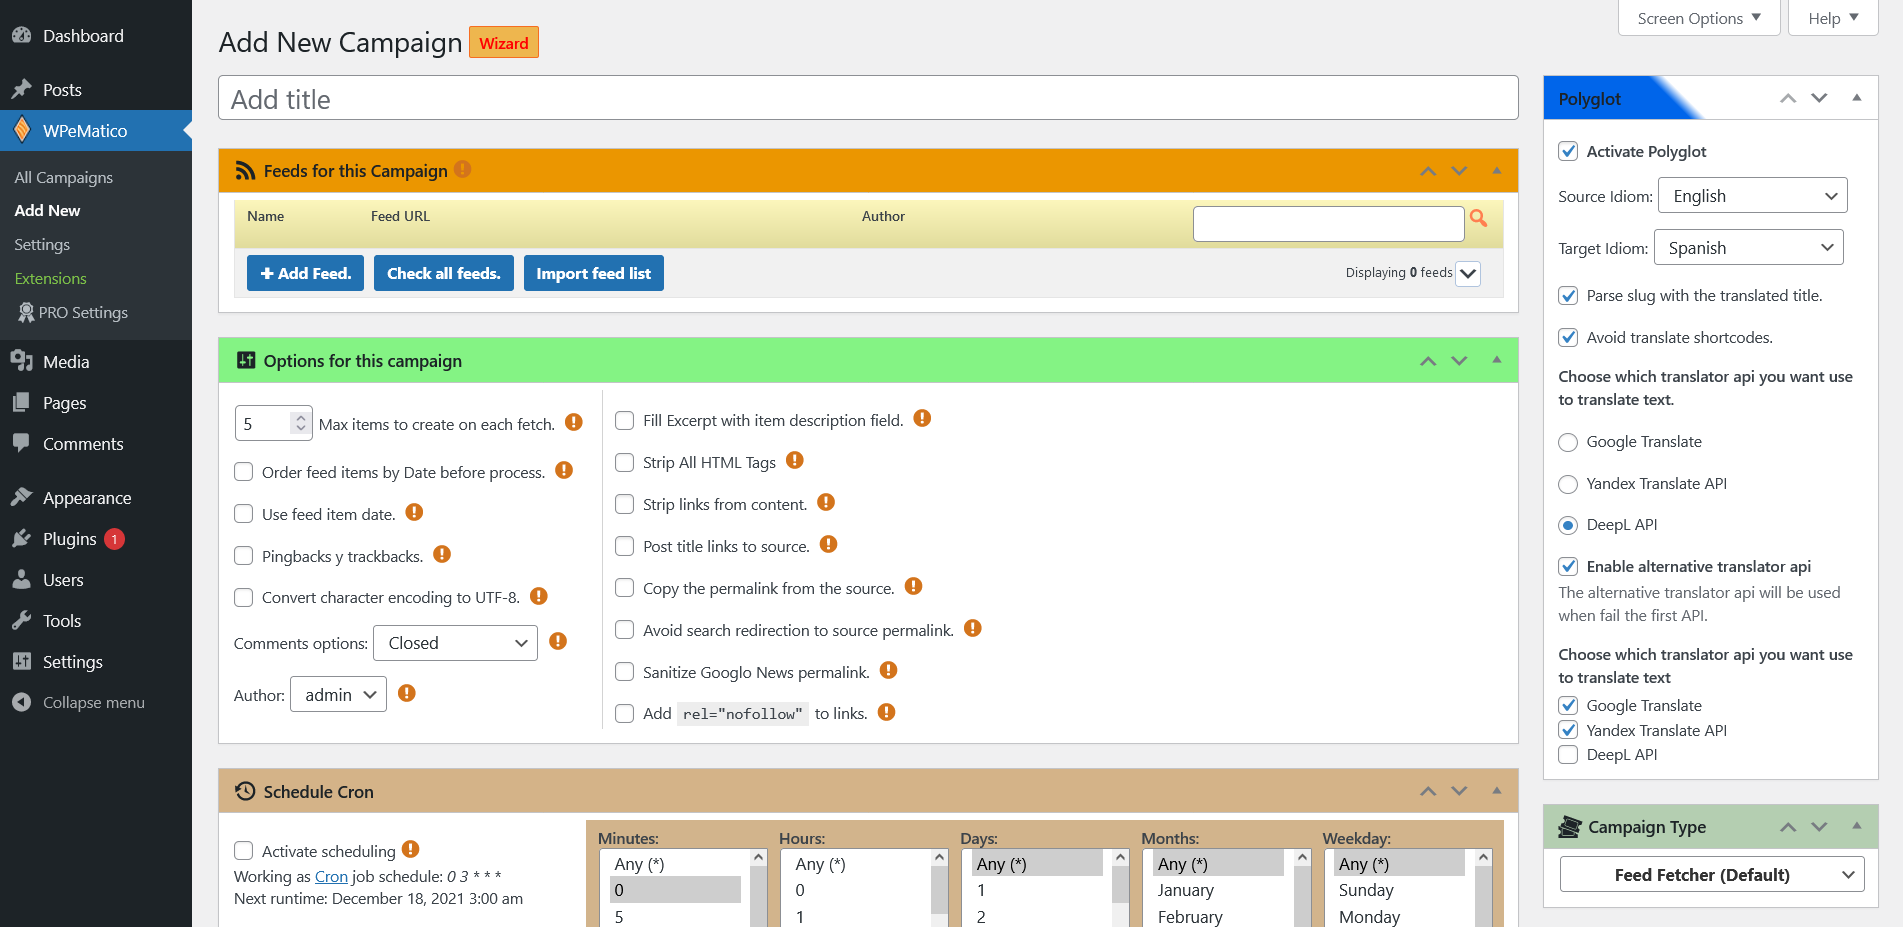
Task: Click help icon for Sanitize Googlo News permalink
Action: (x=888, y=670)
